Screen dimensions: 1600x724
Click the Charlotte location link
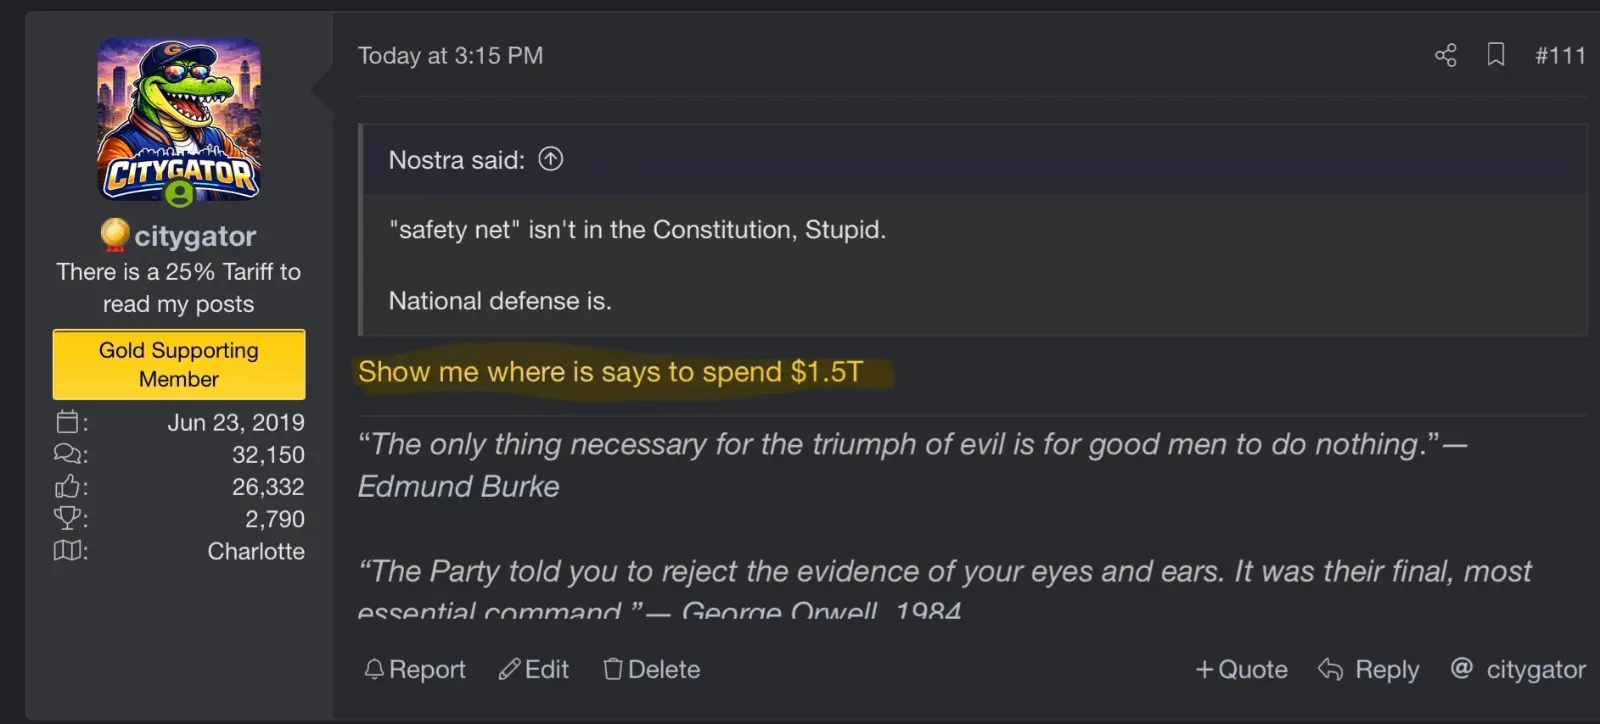click(x=256, y=551)
